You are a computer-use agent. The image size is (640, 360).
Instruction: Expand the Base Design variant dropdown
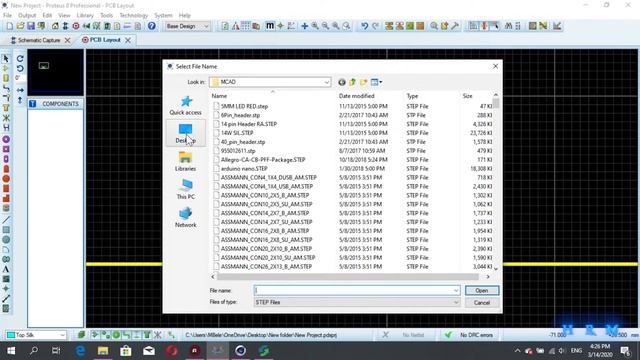(x=206, y=26)
